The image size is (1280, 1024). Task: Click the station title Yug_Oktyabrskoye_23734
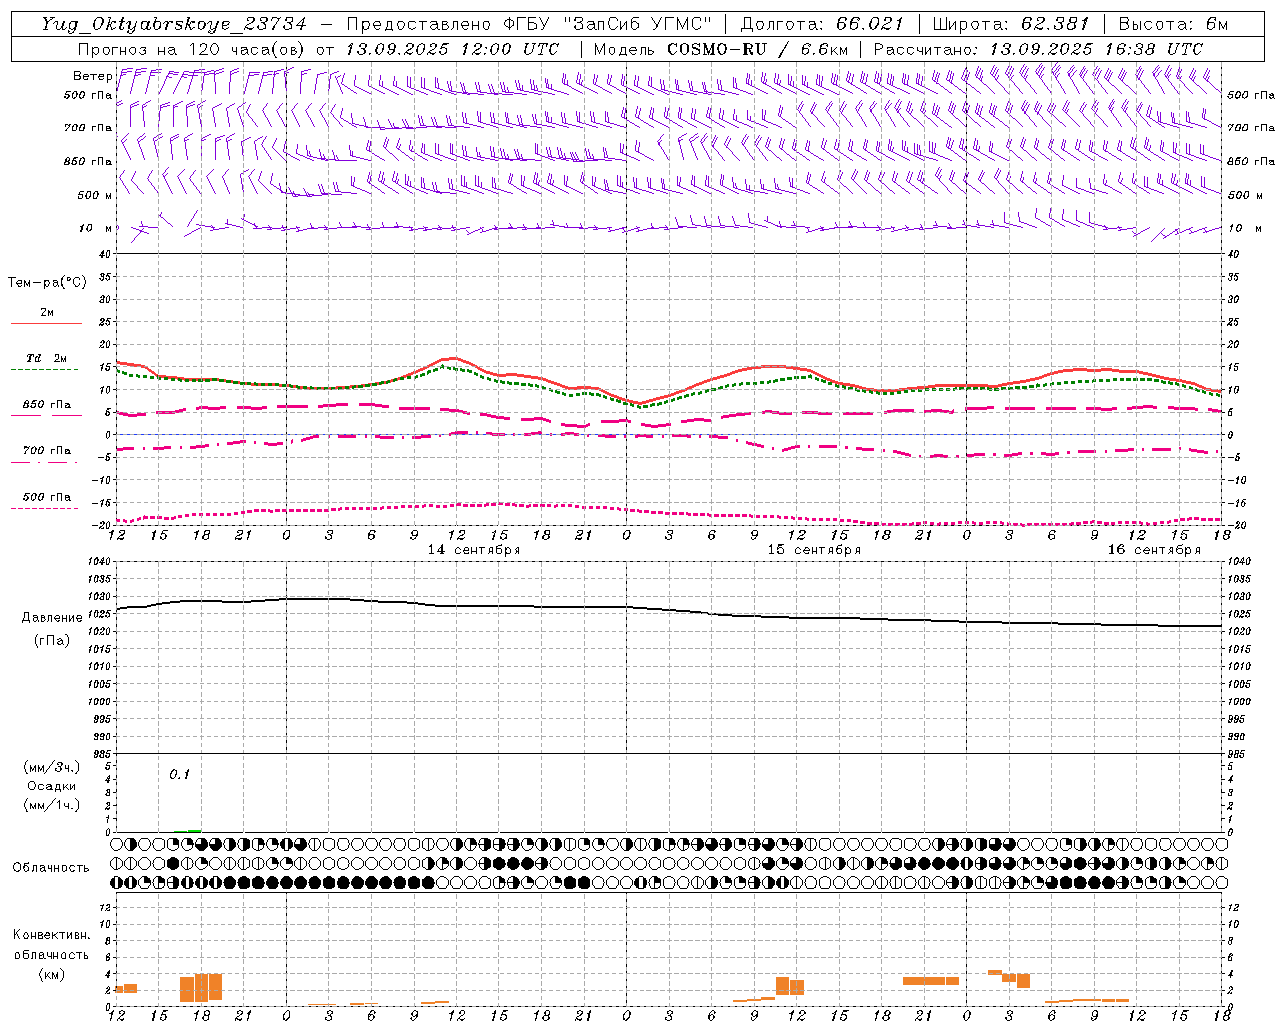pyautogui.click(x=174, y=24)
